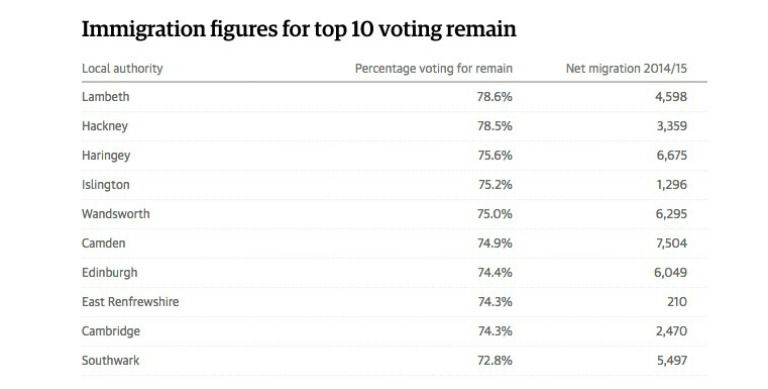The width and height of the screenshot is (768, 389).
Task: Select the 7,504 net migration figure
Action: coord(672,243)
